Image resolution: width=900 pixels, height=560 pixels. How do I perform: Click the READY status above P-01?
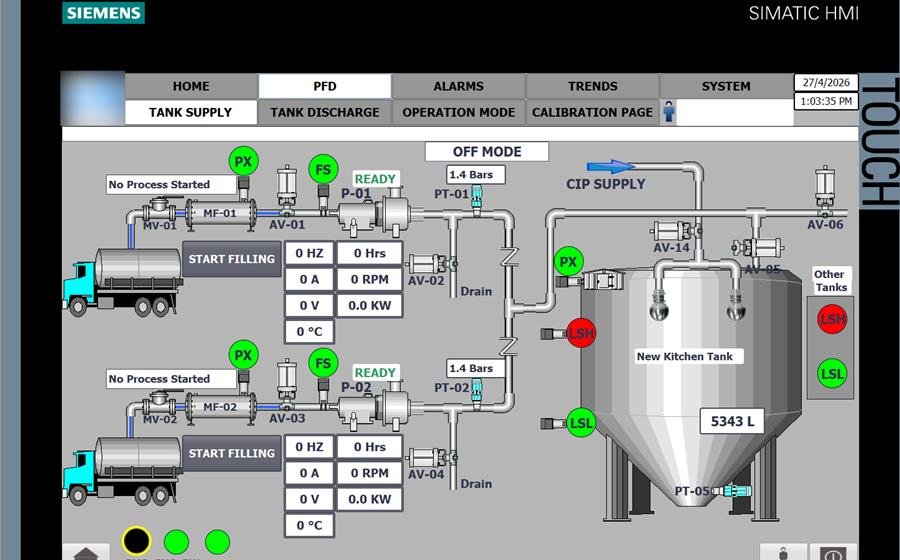[x=375, y=179]
